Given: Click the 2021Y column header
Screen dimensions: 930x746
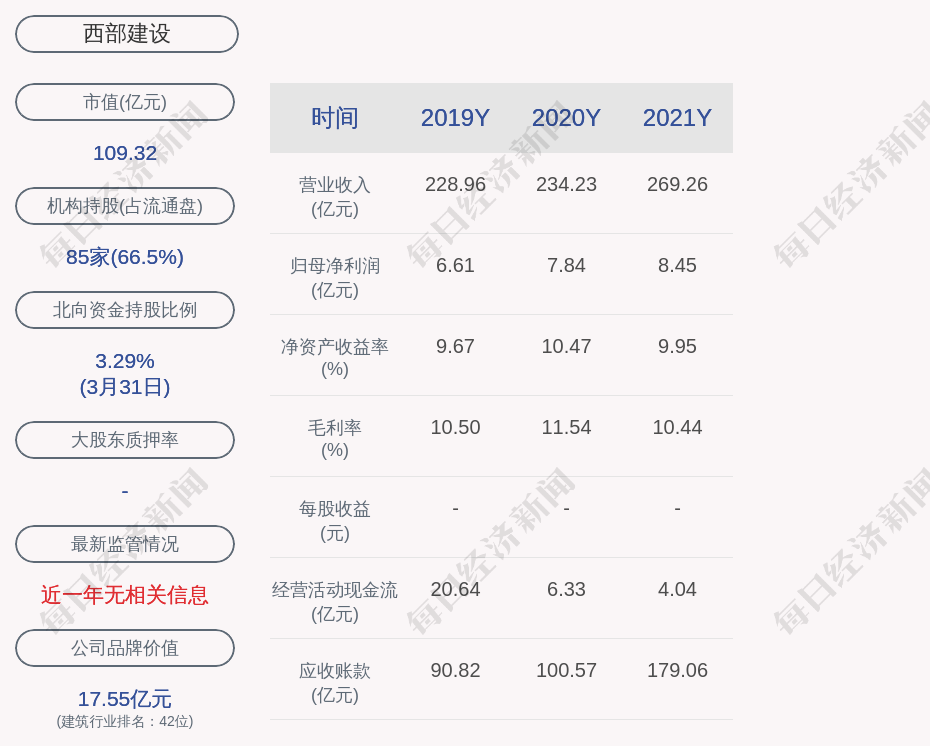Looking at the screenshot, I should (x=677, y=118).
